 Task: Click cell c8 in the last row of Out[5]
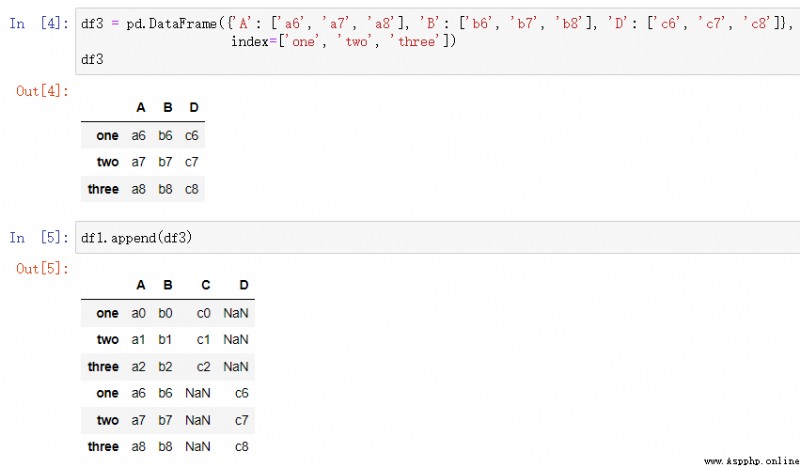(242, 447)
